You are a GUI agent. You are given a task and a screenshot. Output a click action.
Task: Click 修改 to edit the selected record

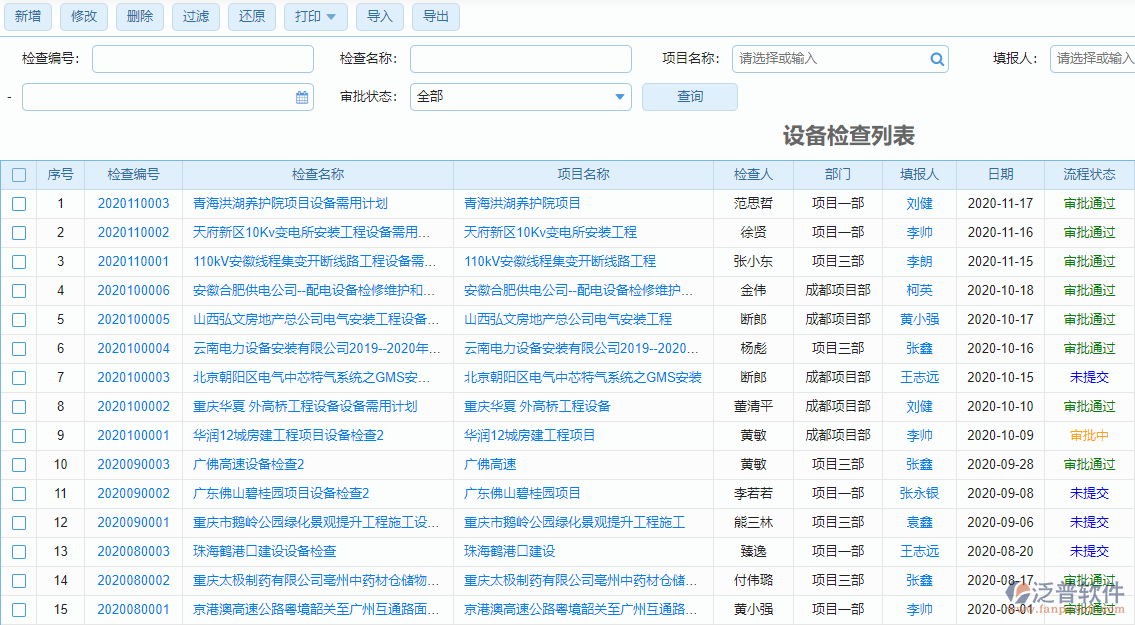83,17
